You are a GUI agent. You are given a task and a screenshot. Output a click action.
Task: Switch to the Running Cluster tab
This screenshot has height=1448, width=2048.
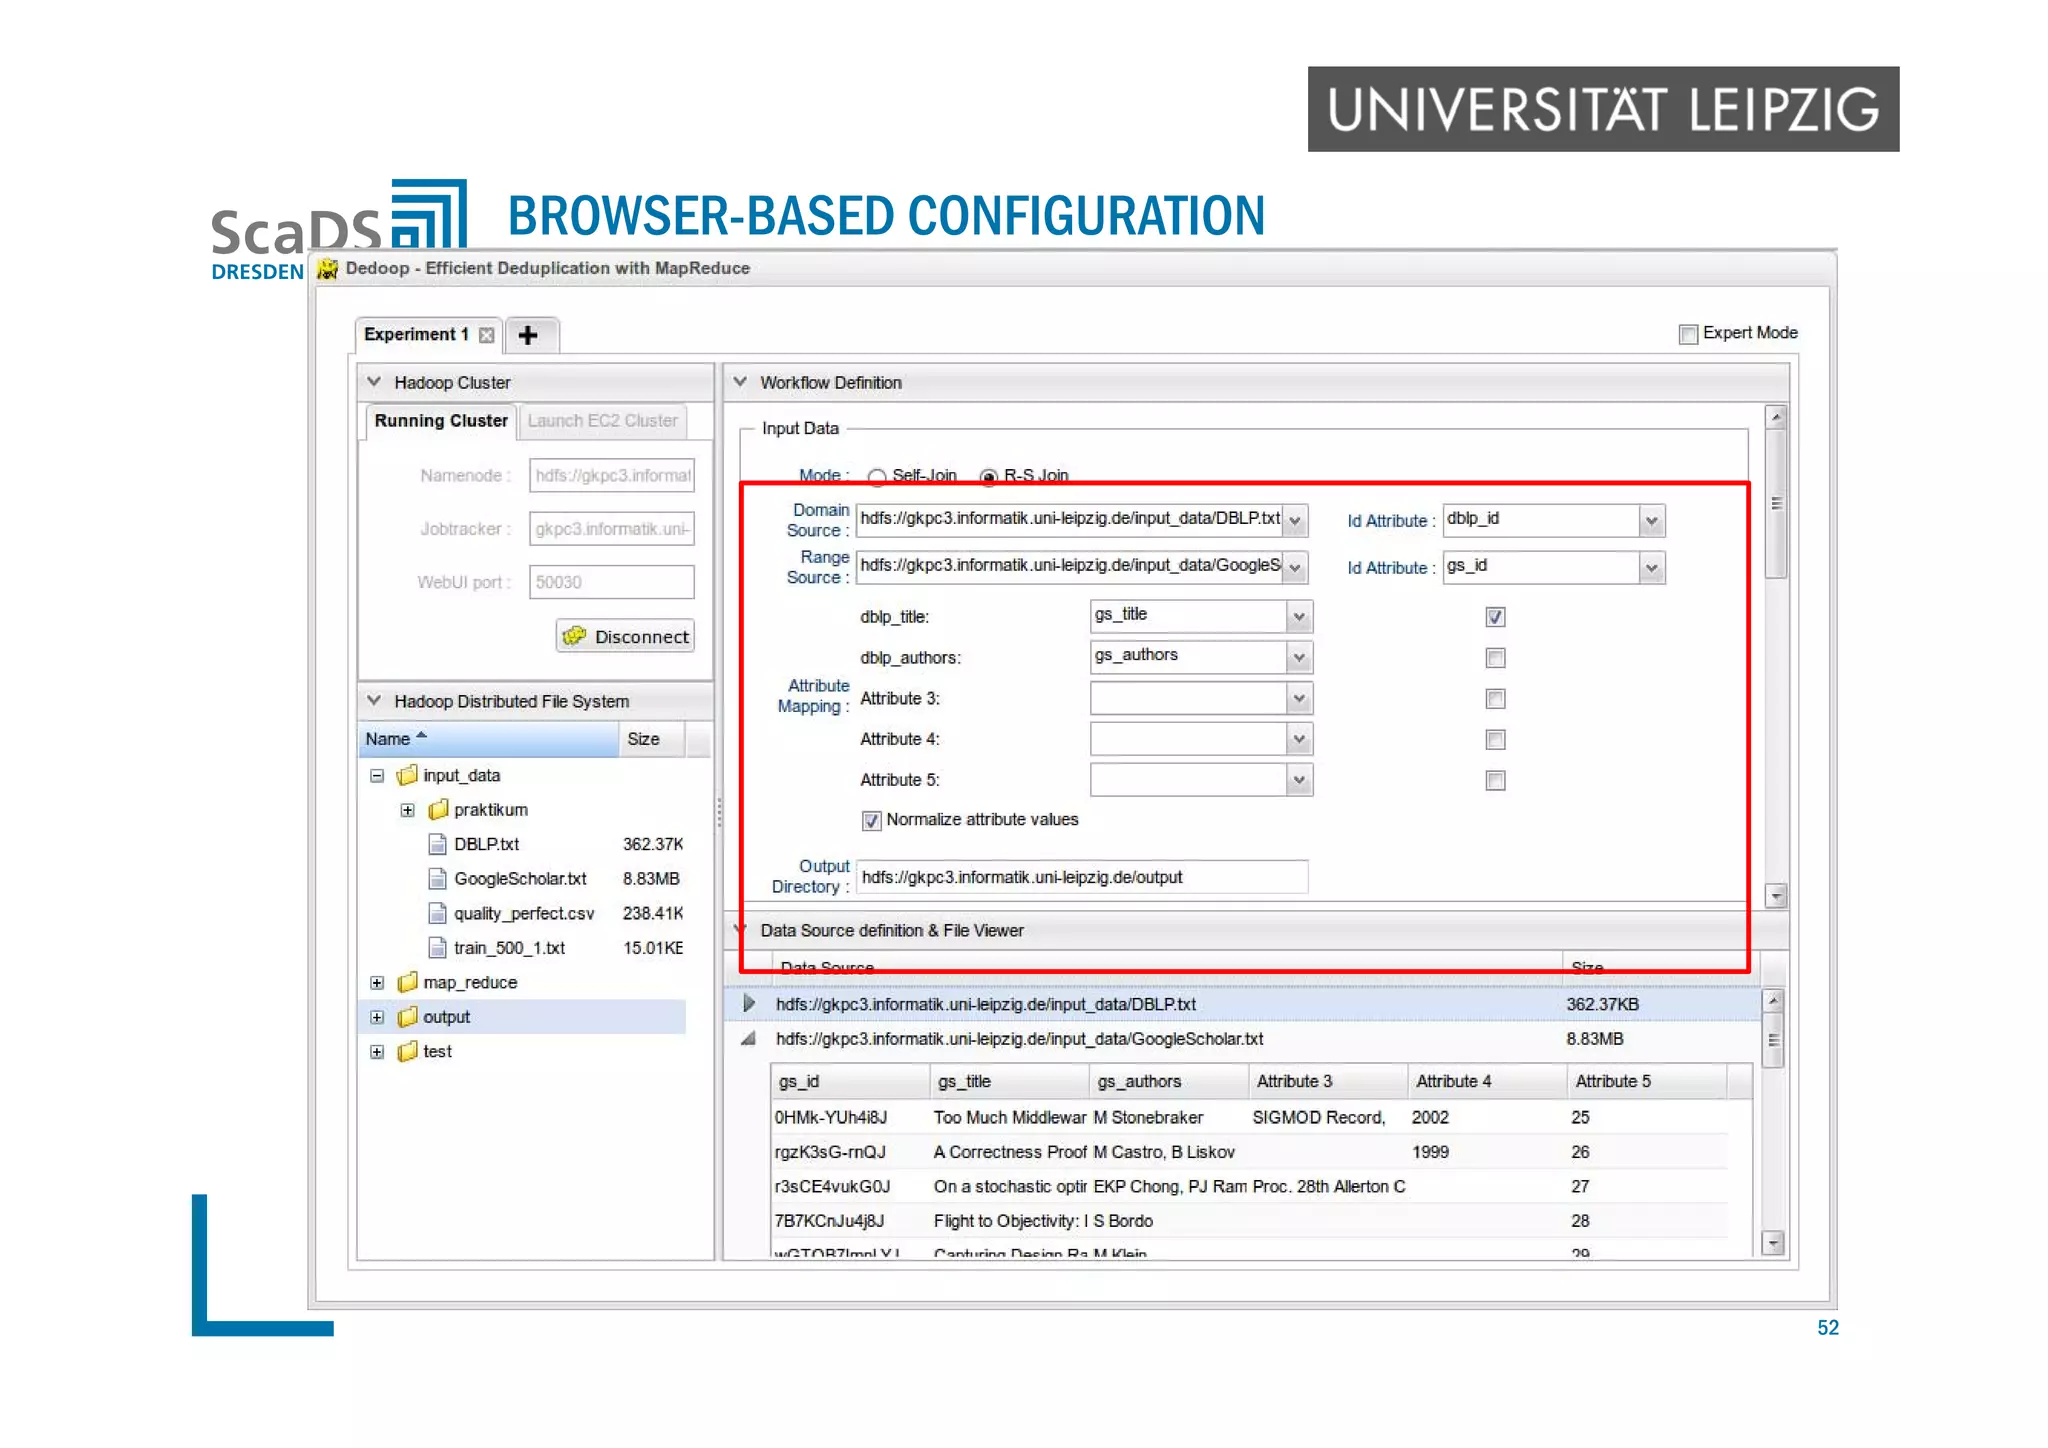pyautogui.click(x=441, y=421)
